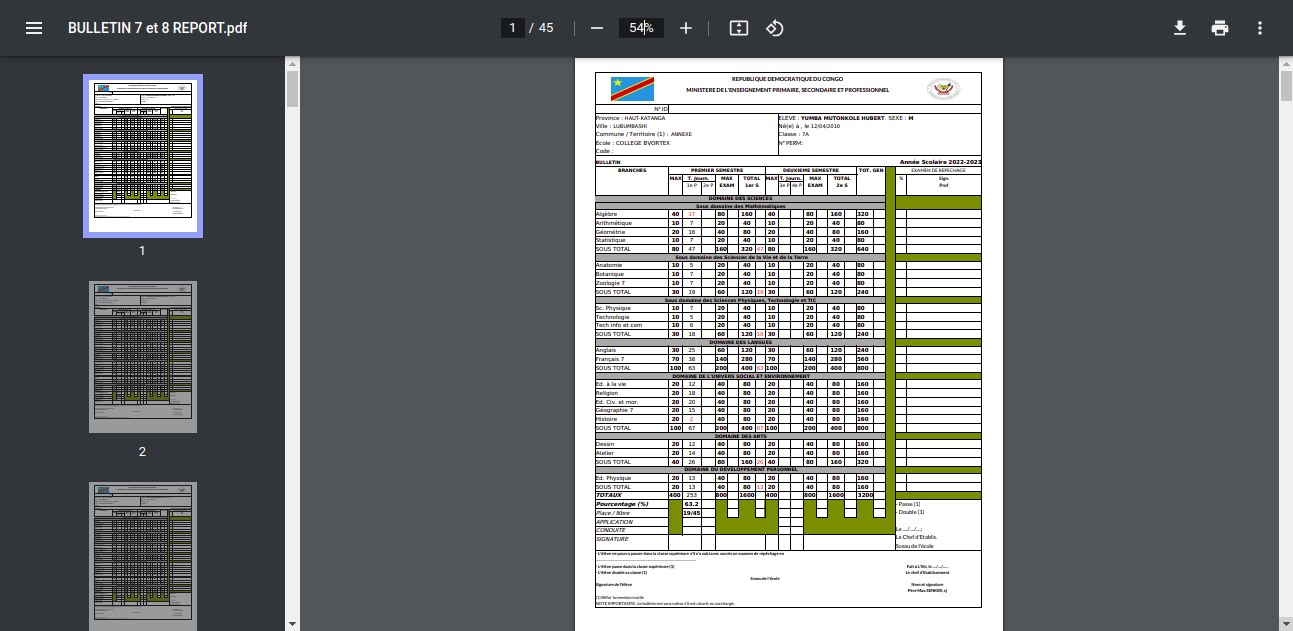Click the document title BULLETIN 7 et 8 REPORT.pdf
The height and width of the screenshot is (631, 1293).
(157, 28)
